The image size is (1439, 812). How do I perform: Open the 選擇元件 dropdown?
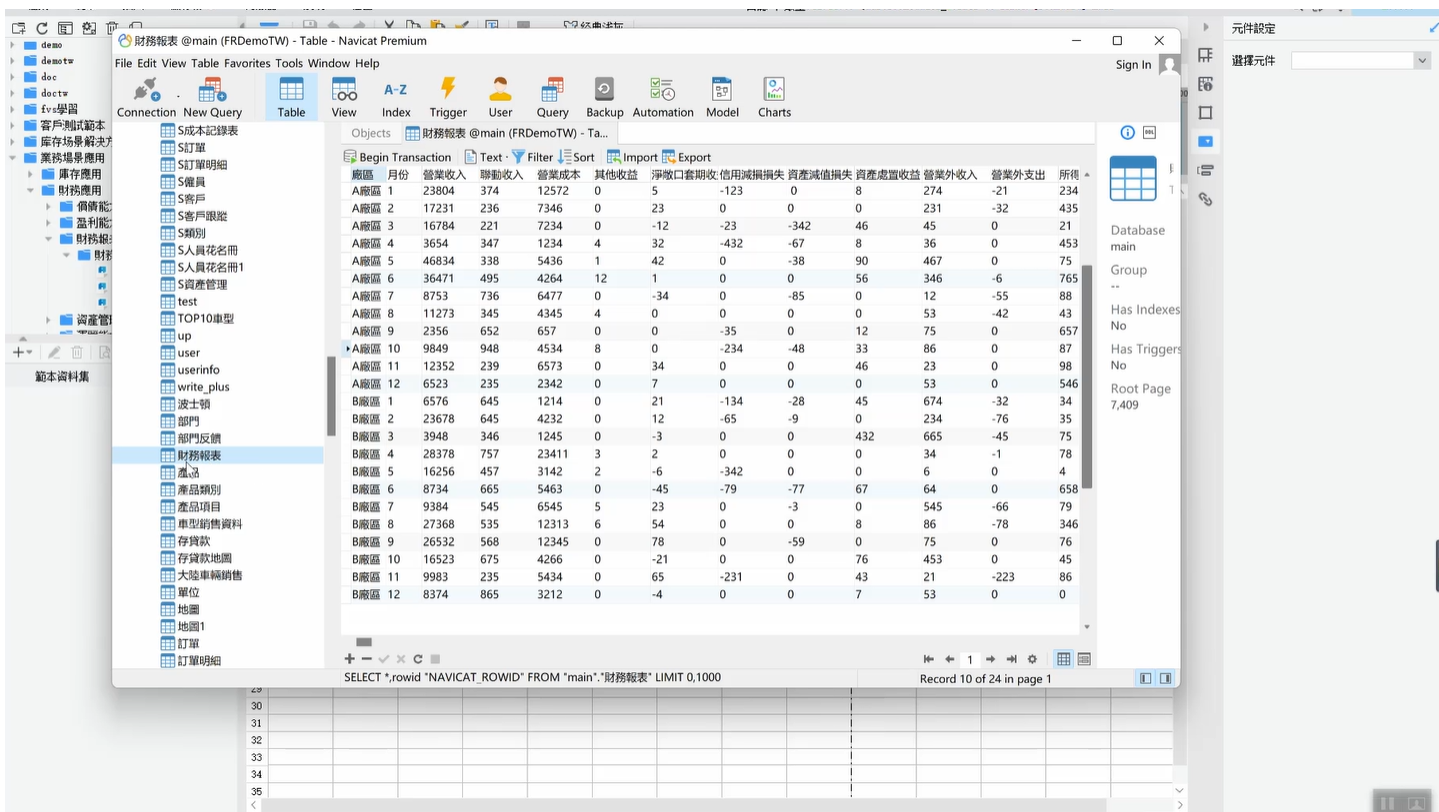1422,61
